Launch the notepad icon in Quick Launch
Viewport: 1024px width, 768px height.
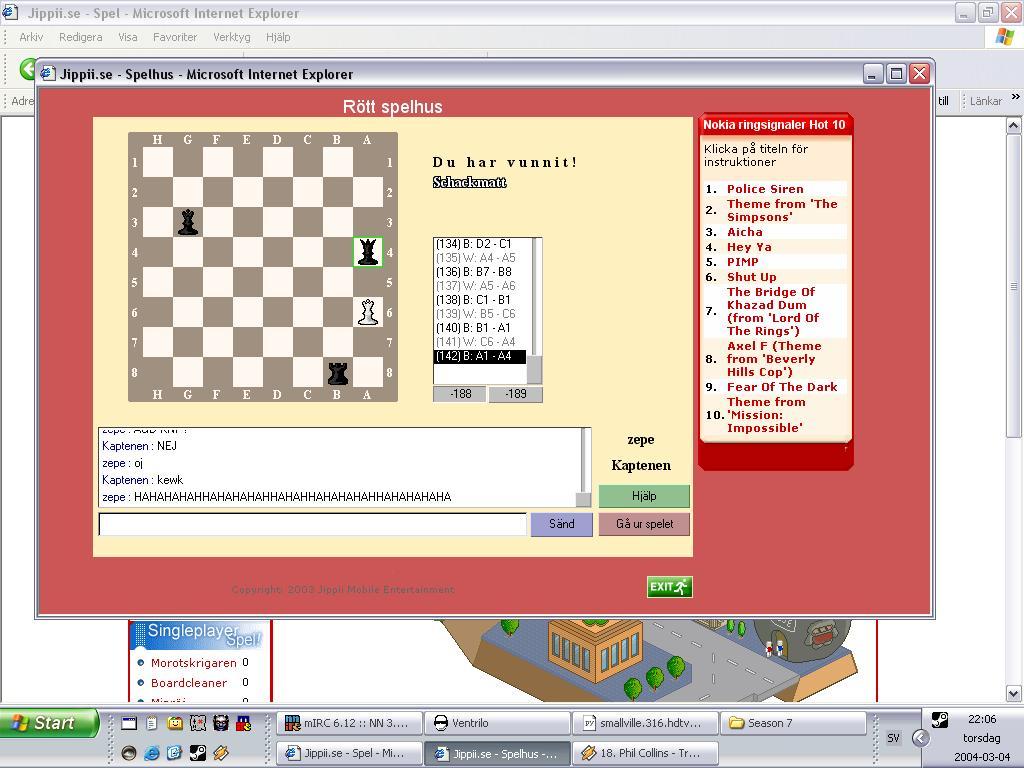click(x=152, y=723)
